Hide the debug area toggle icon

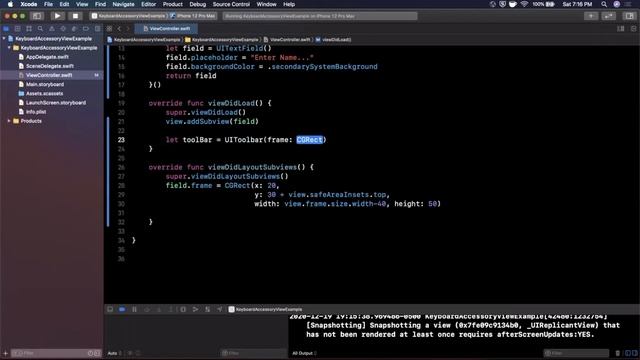coord(110,309)
